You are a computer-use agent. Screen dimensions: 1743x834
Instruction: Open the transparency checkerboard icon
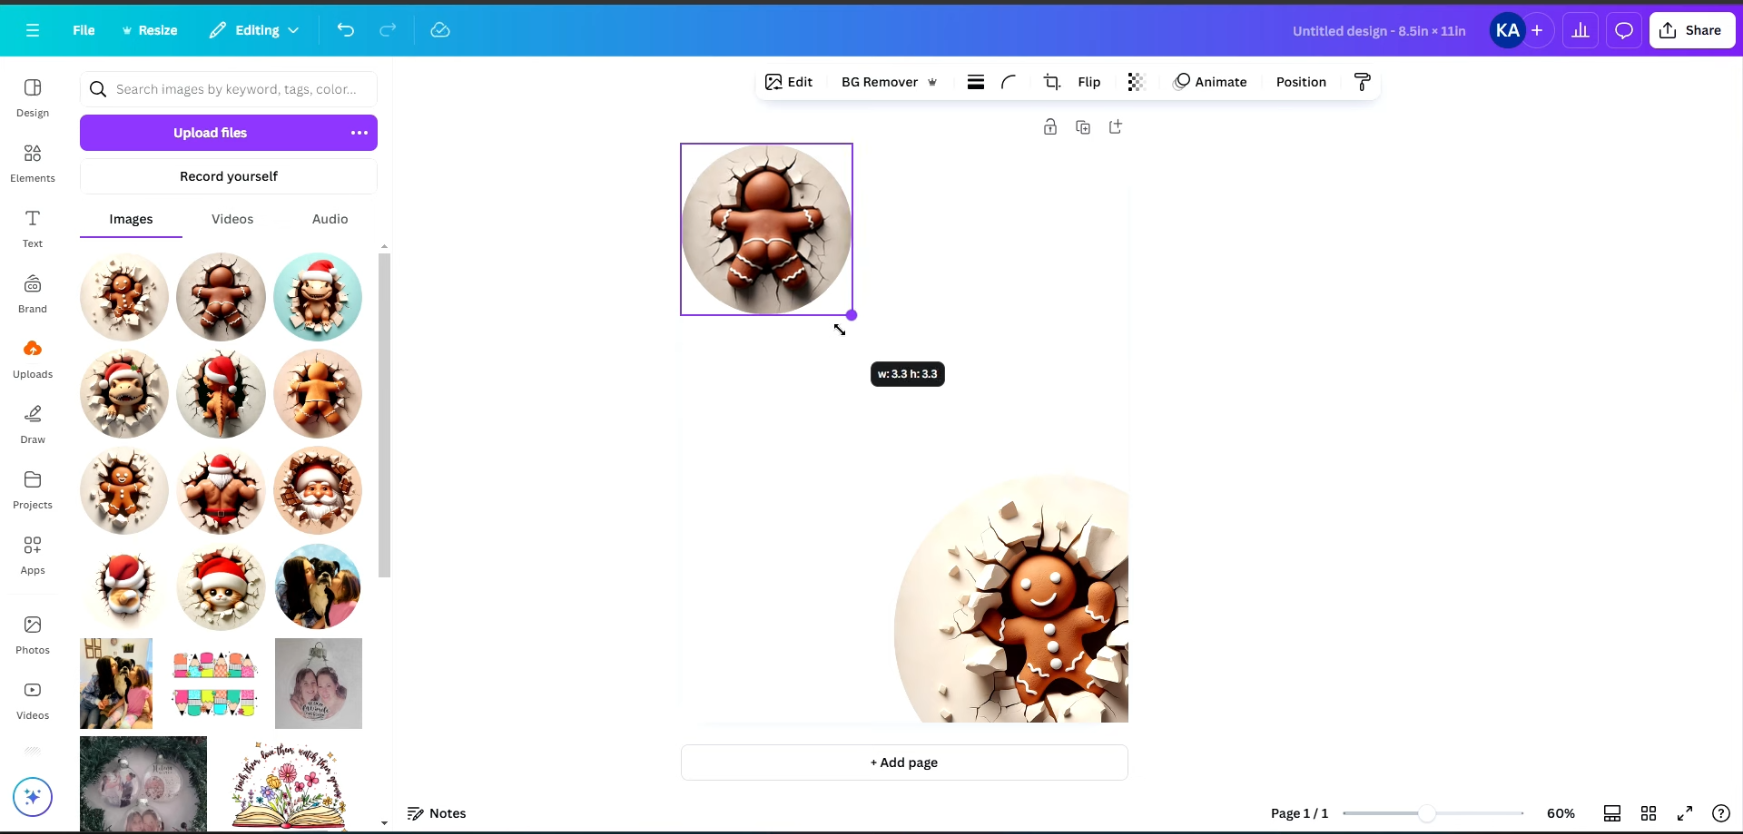(x=1135, y=82)
